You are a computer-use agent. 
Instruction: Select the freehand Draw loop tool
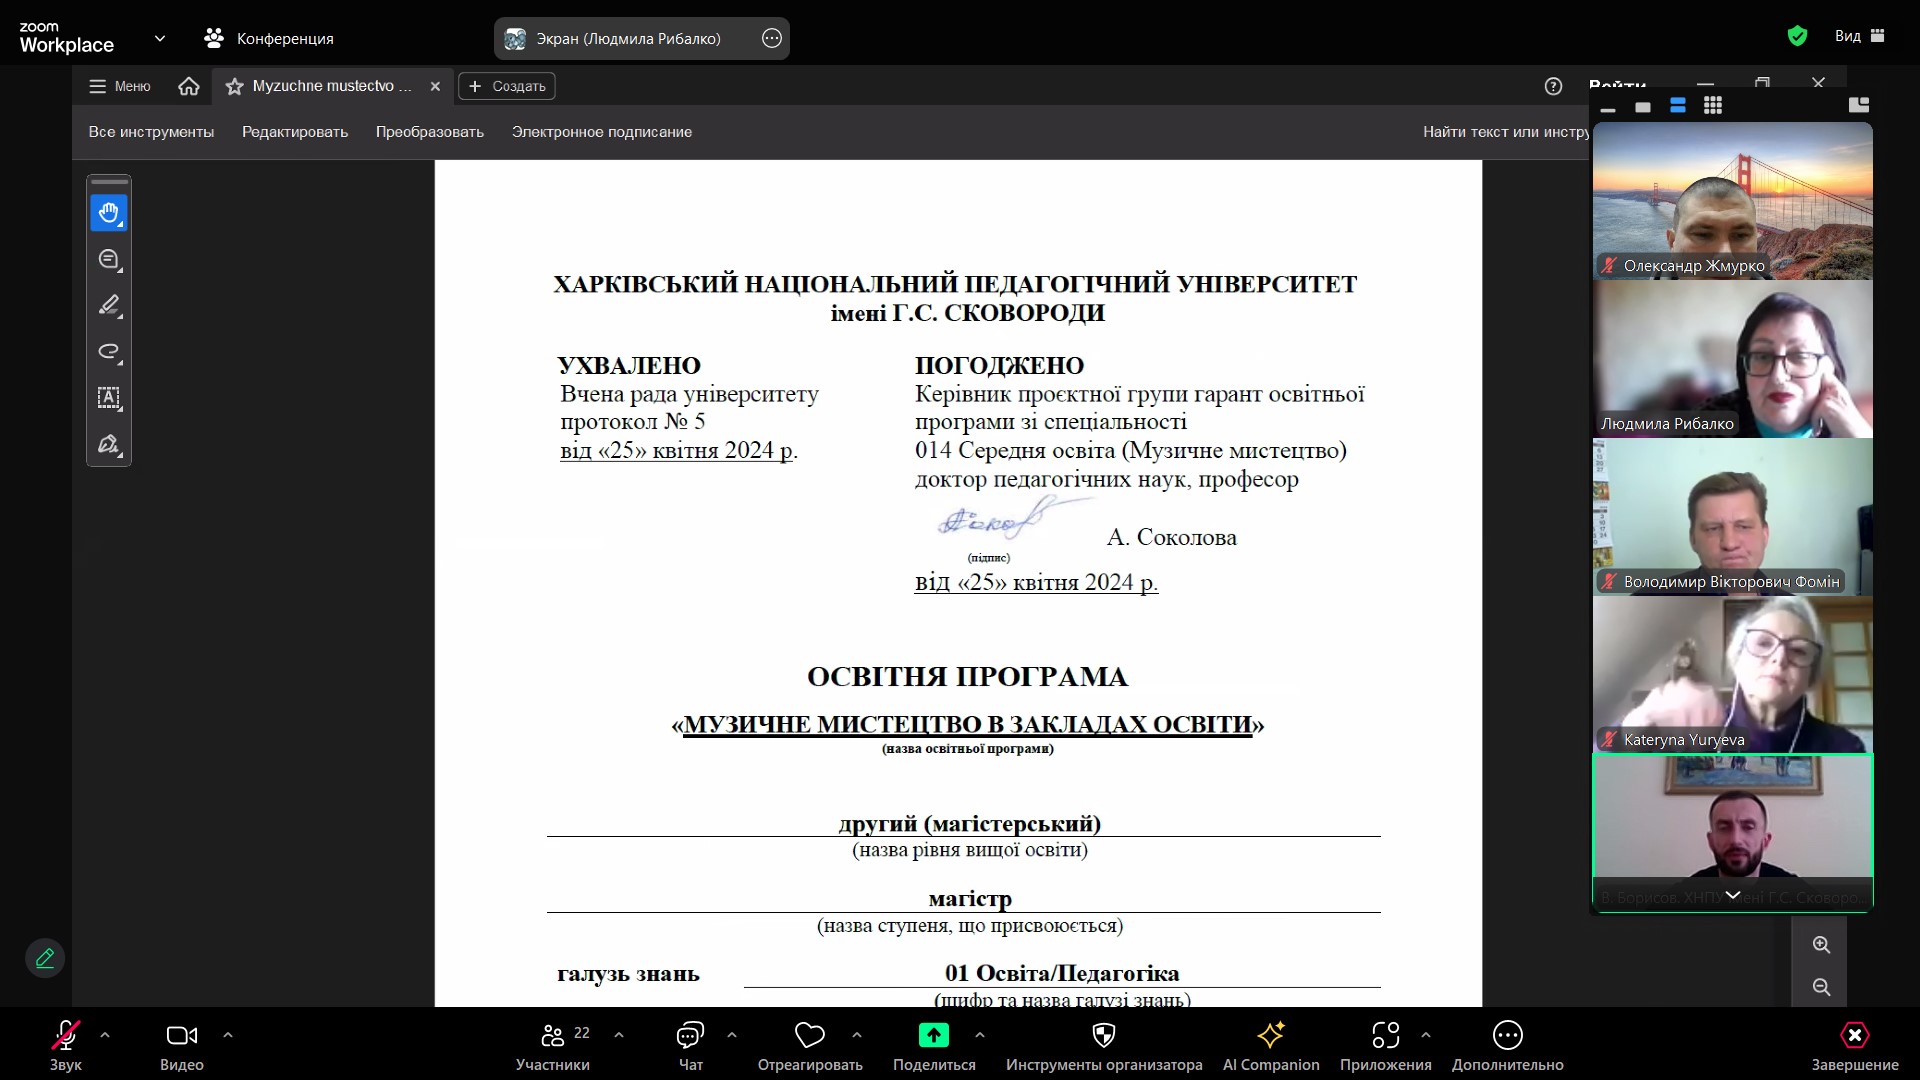point(109,352)
